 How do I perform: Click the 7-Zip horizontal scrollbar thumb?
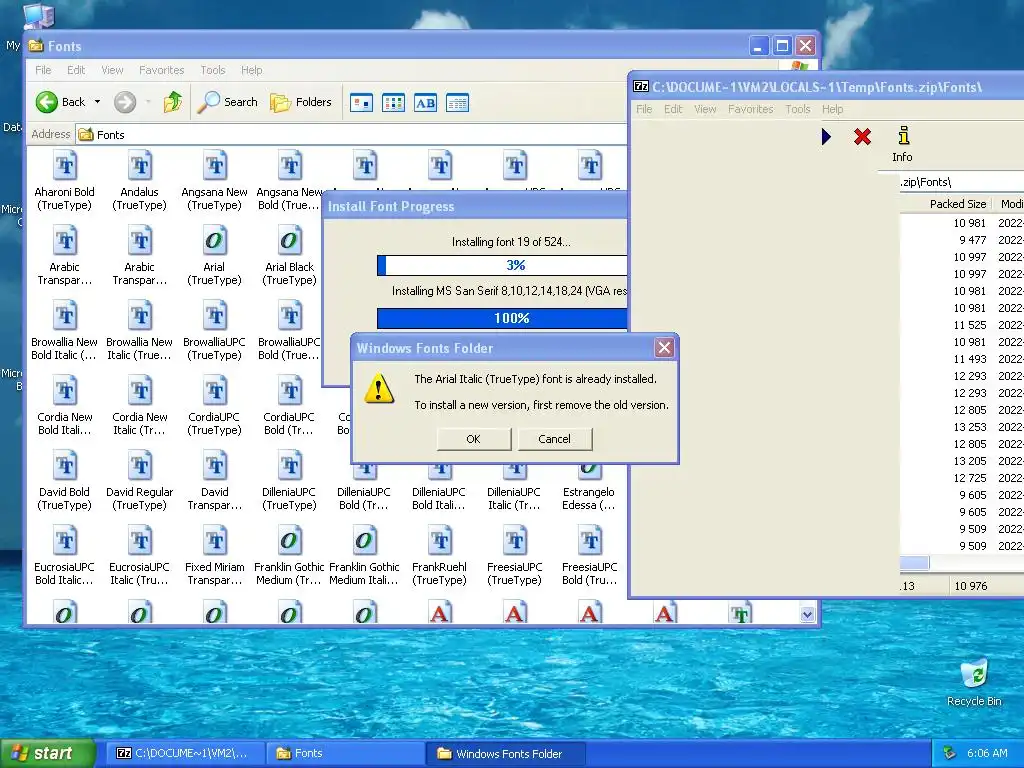click(914, 563)
